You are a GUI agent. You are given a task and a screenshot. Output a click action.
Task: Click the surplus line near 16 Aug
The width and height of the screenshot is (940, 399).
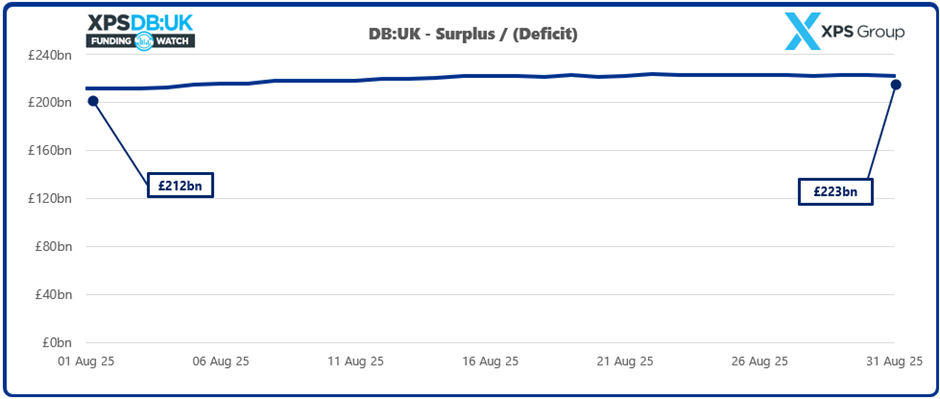(491, 75)
